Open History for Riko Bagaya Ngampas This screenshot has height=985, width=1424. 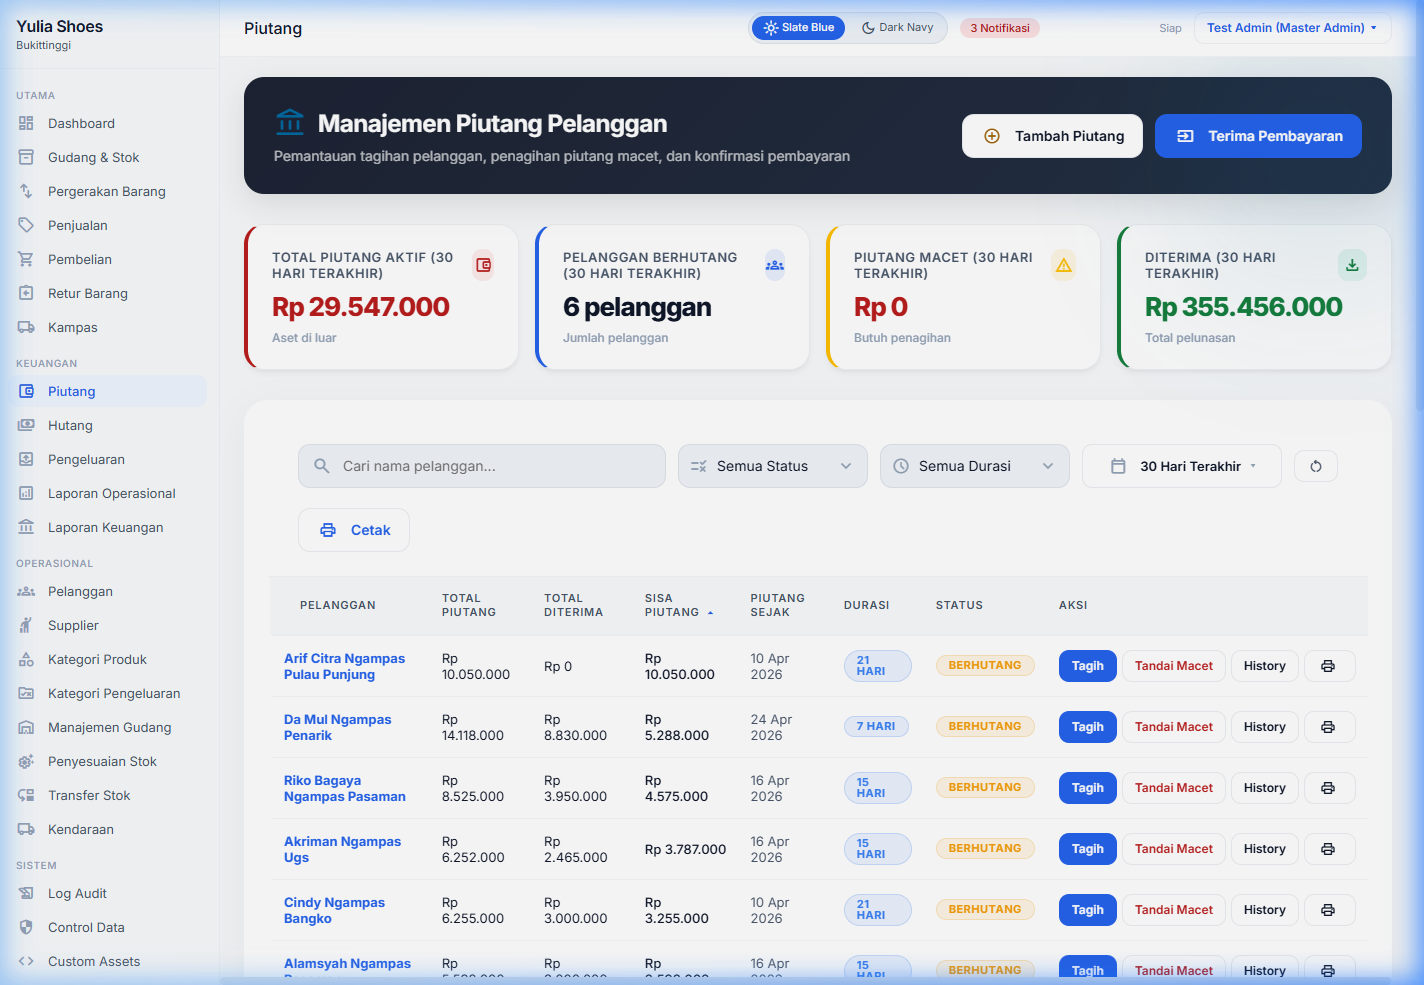click(x=1264, y=788)
